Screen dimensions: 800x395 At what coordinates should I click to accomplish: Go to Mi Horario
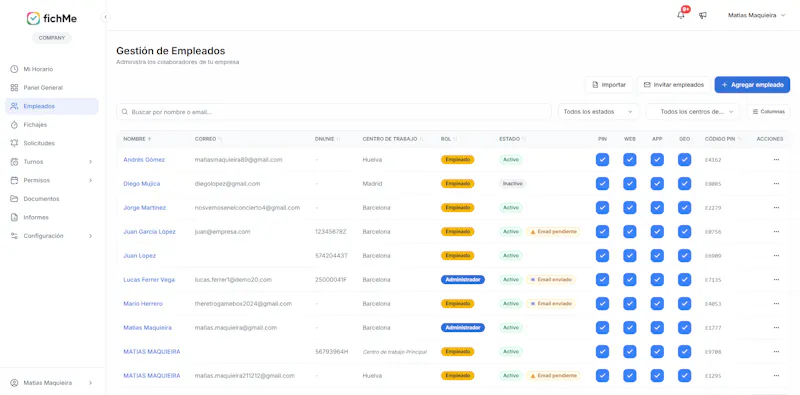click(x=52, y=69)
